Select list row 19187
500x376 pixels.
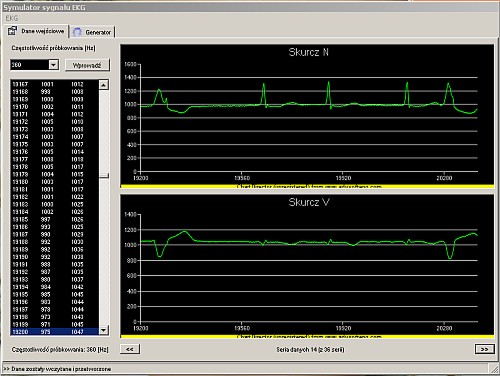[55, 234]
